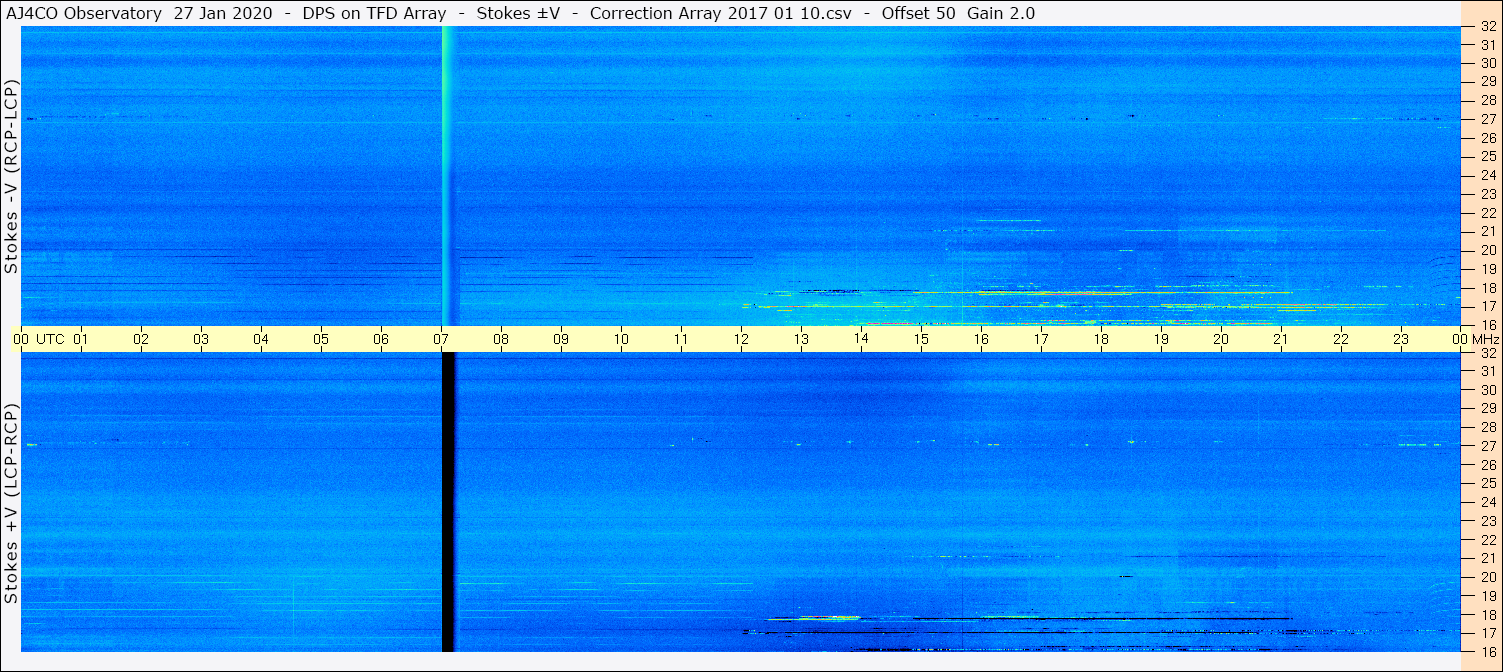Pick the 13 hour tick label
Screen dimensions: 1503x672
coord(801,339)
